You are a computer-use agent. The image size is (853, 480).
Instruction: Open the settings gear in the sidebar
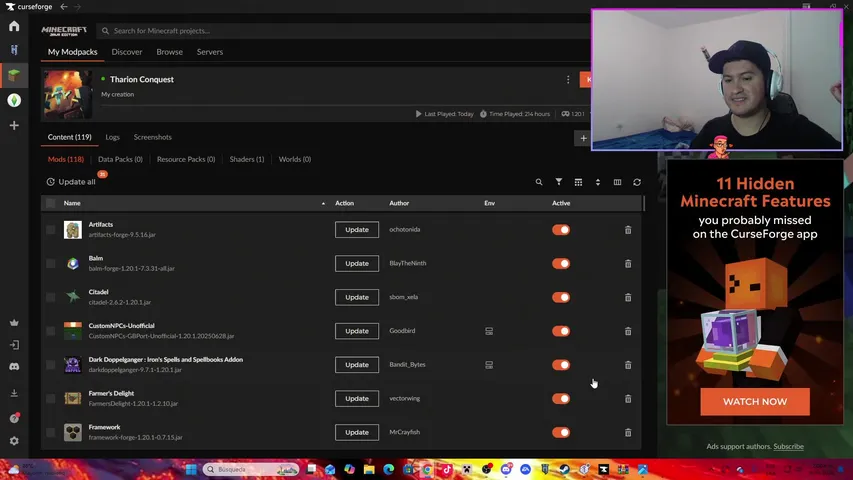point(14,441)
